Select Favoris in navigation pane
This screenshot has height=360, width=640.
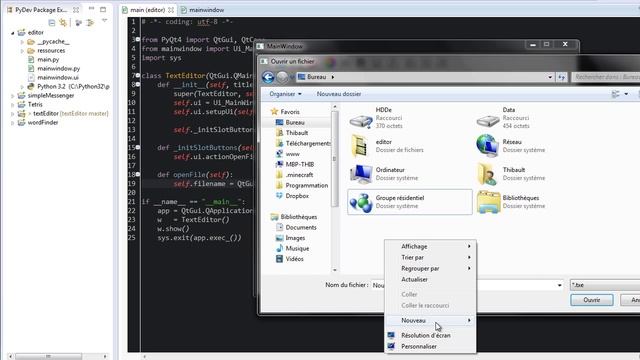tap(290, 112)
